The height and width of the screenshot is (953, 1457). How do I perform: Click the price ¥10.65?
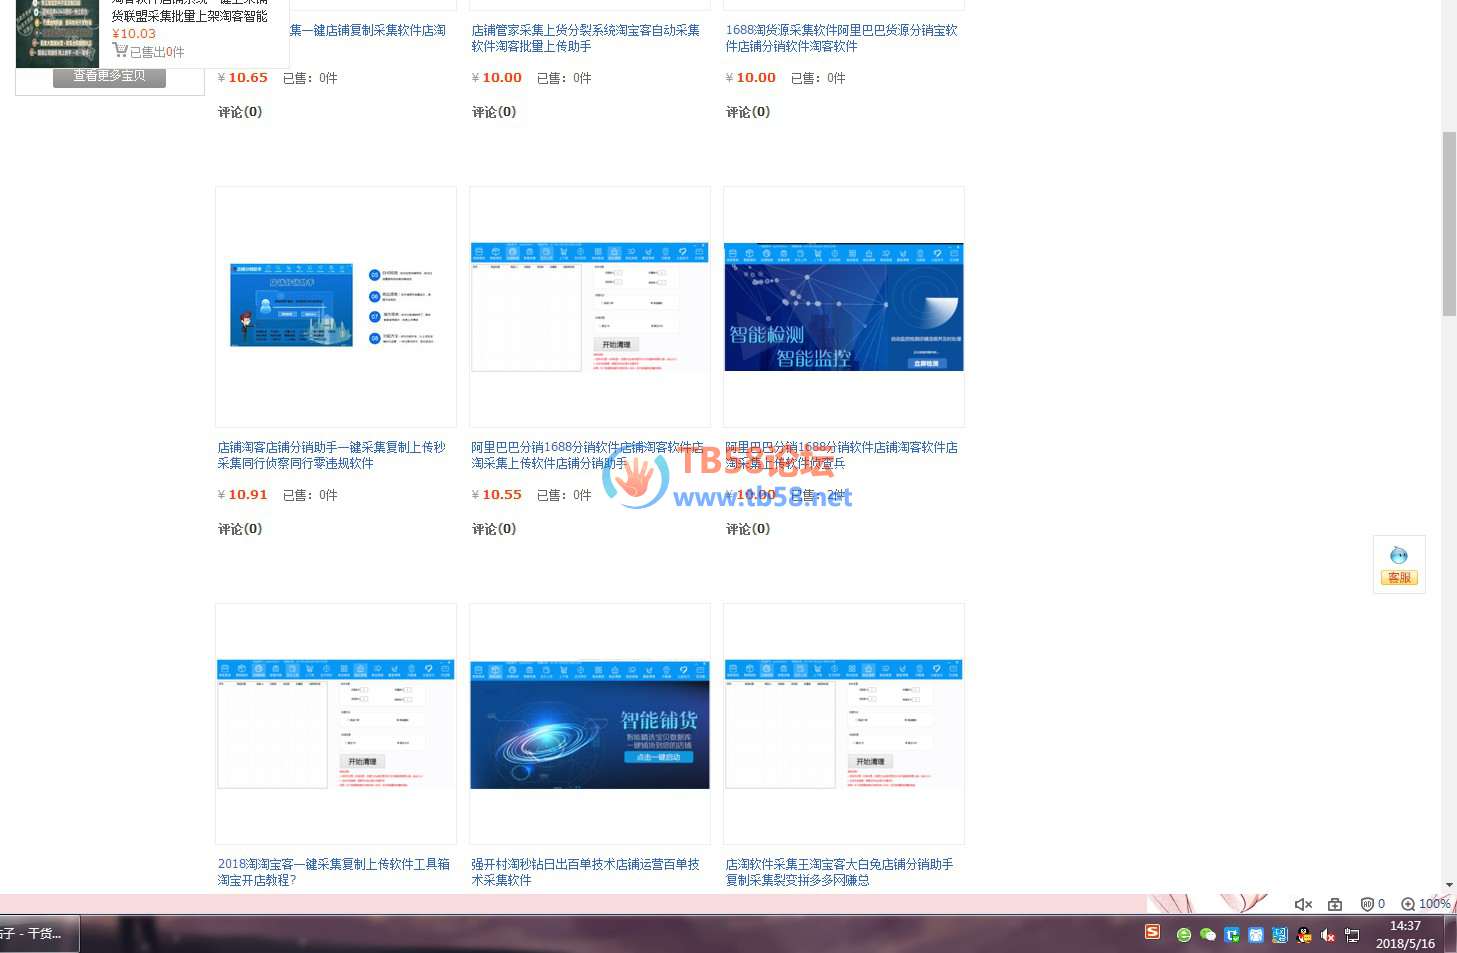243,78
